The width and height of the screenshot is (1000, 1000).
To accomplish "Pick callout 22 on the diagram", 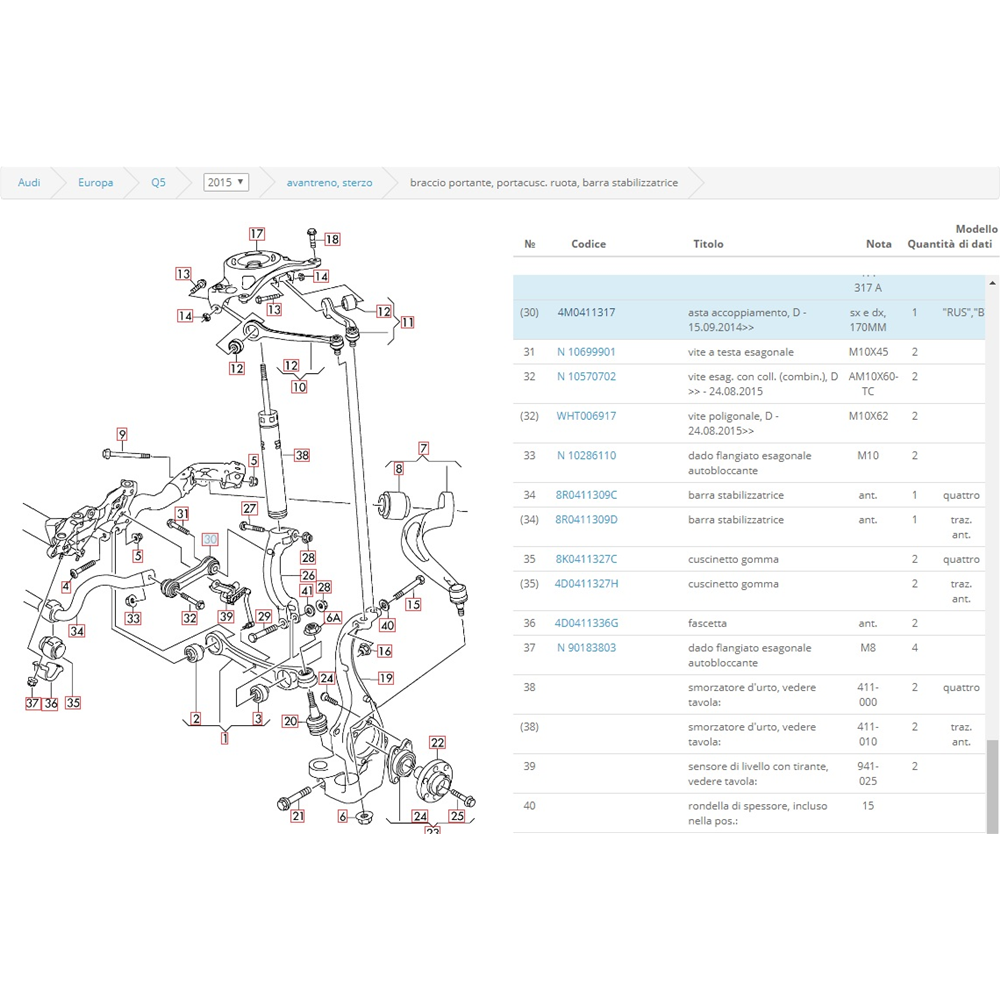I will click(x=438, y=742).
